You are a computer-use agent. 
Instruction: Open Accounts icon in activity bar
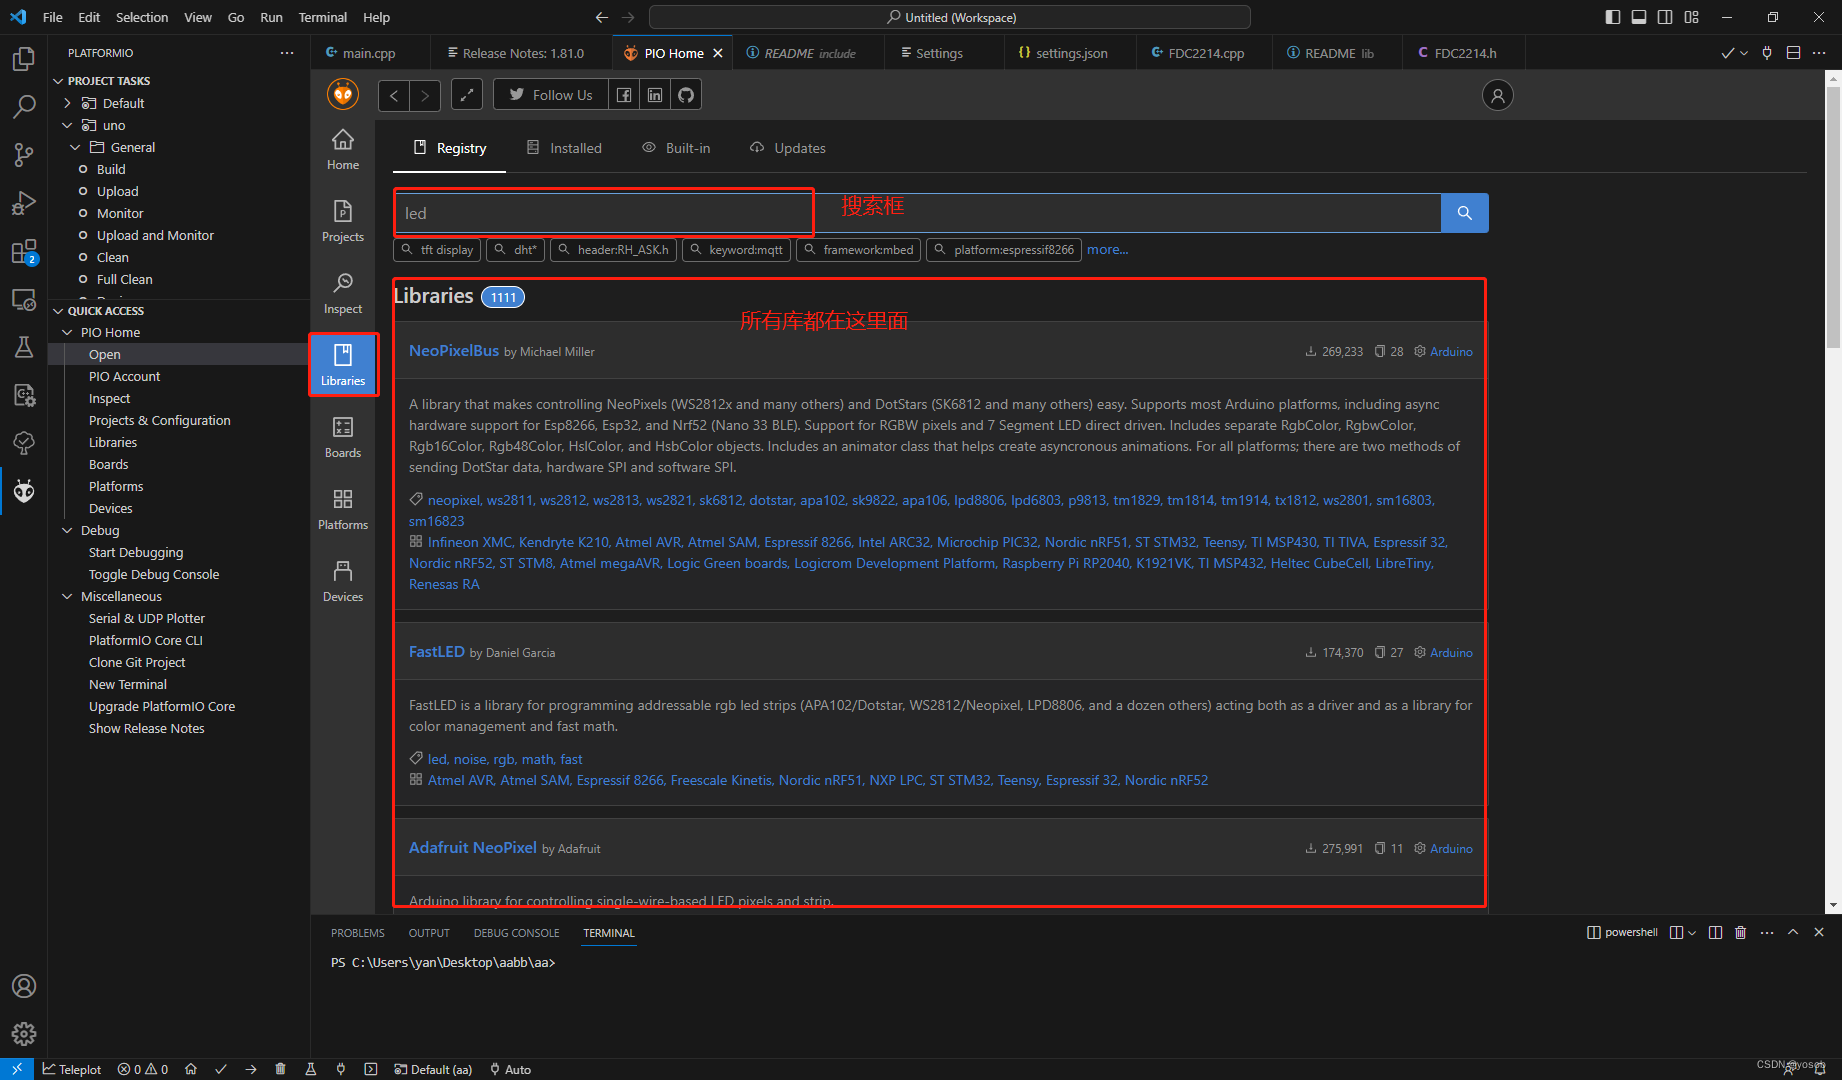tap(24, 986)
